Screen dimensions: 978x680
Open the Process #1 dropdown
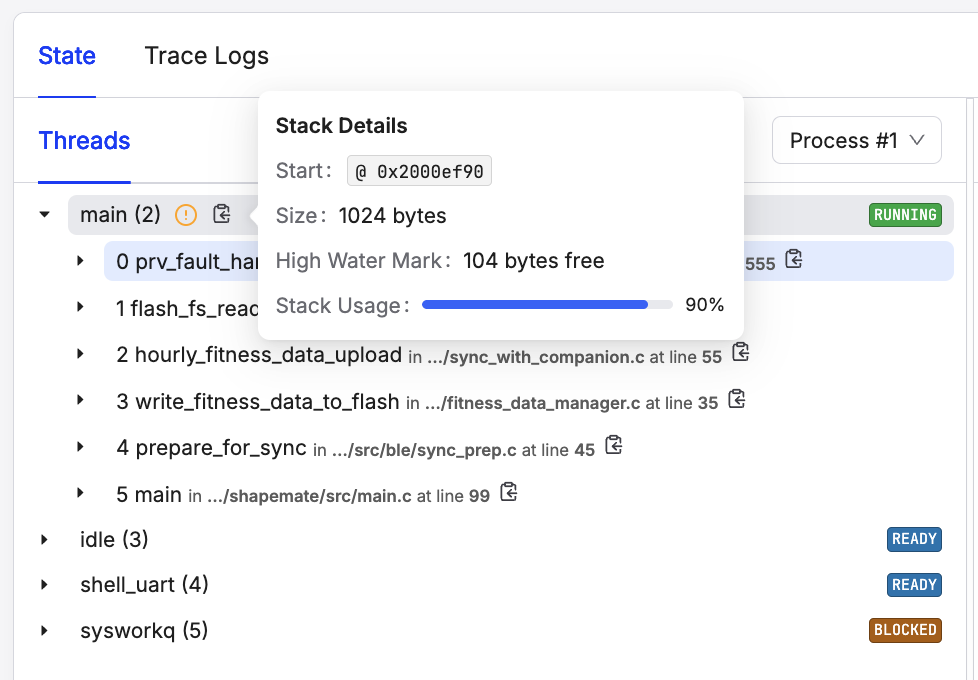tap(856, 141)
